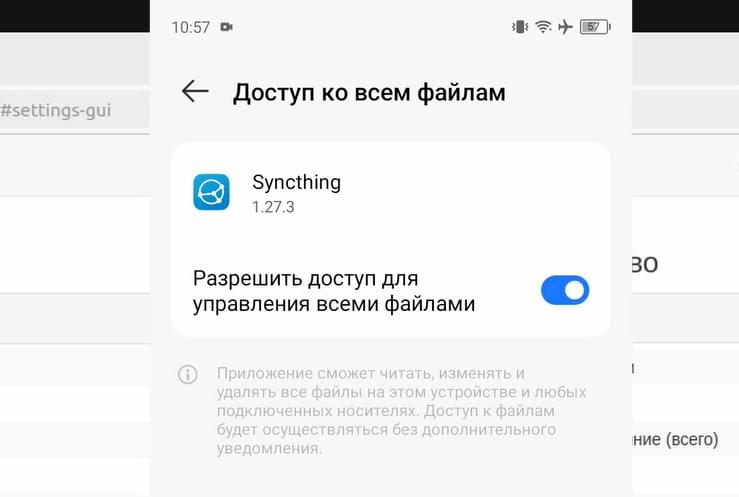Click the permission description paragraph
The width and height of the screenshot is (739, 497).
(x=401, y=410)
